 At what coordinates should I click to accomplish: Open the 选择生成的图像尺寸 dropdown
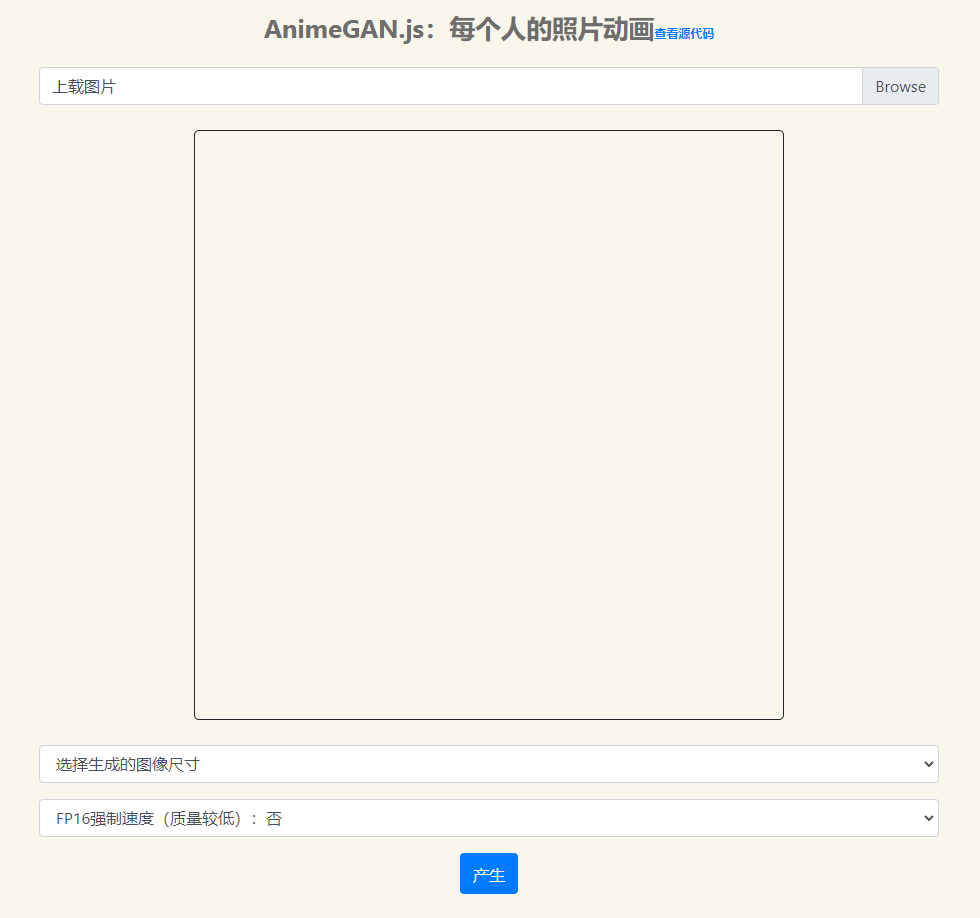[x=489, y=764]
